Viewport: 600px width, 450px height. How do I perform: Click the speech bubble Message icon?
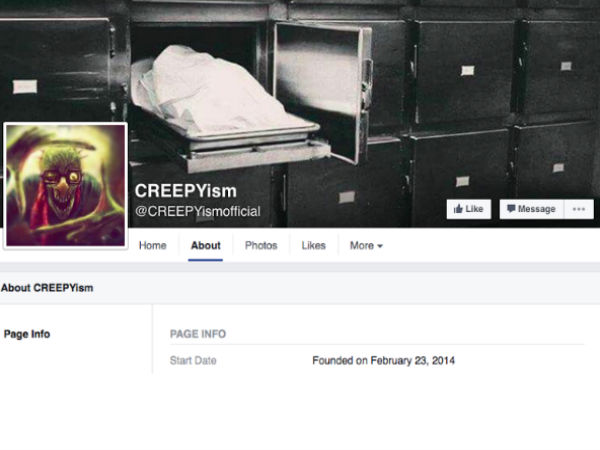tap(511, 208)
